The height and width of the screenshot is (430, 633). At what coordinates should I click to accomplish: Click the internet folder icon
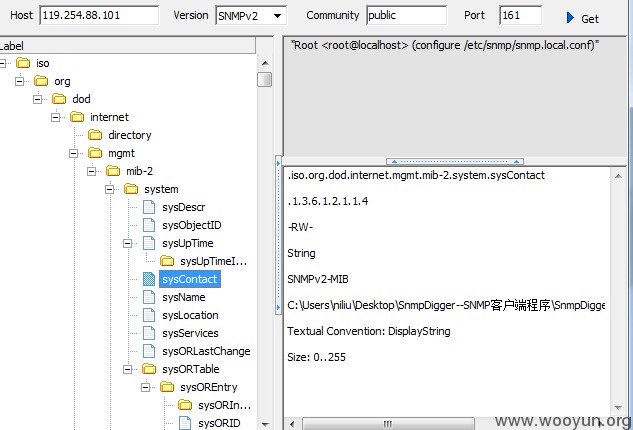pos(77,117)
